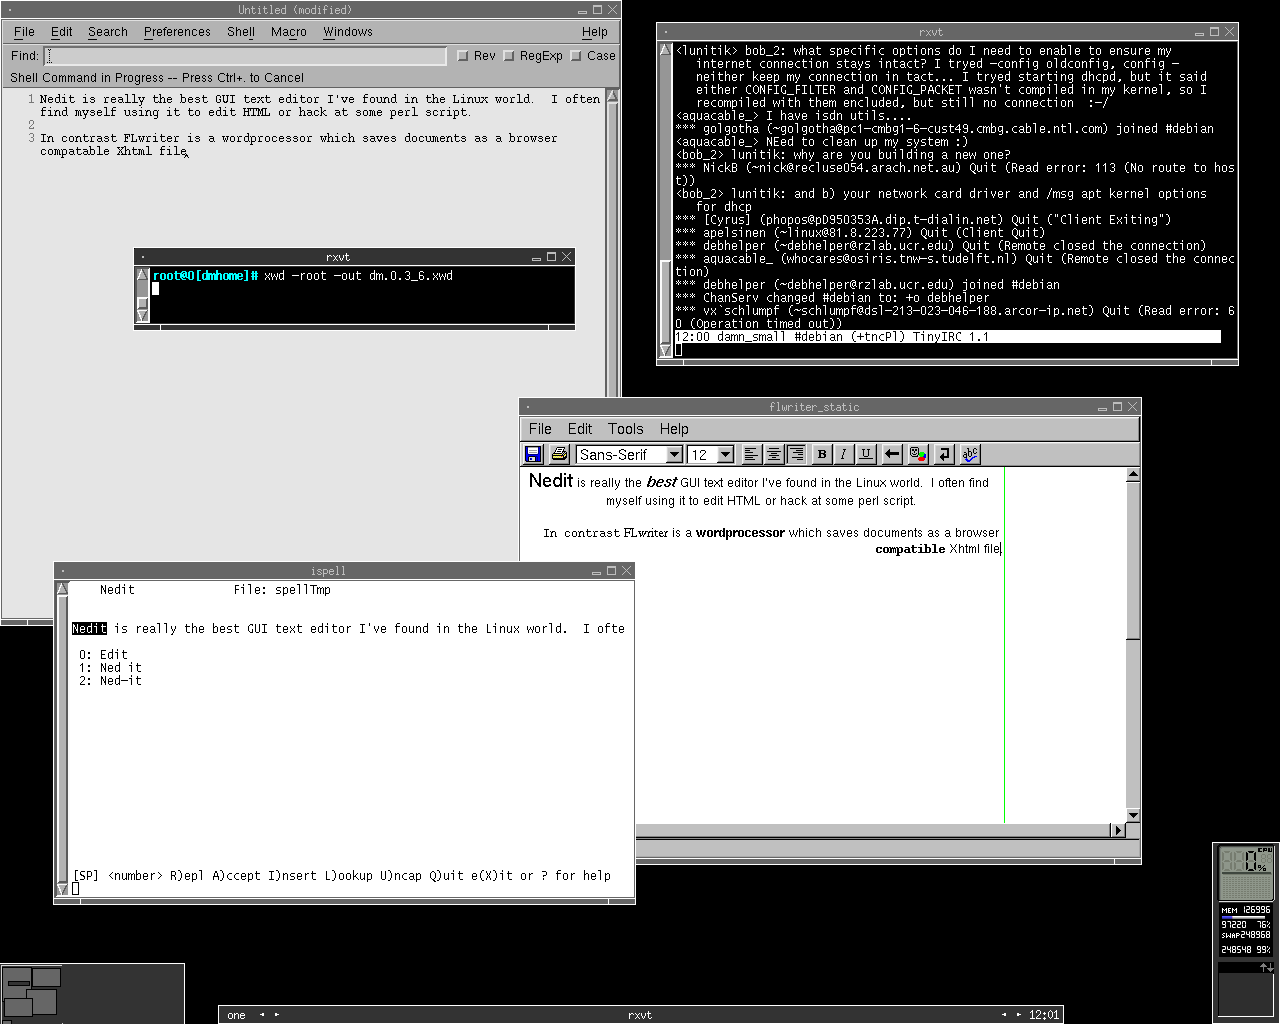
Task: Click the rxvt entry in bottom taskbar
Action: tap(640, 1015)
